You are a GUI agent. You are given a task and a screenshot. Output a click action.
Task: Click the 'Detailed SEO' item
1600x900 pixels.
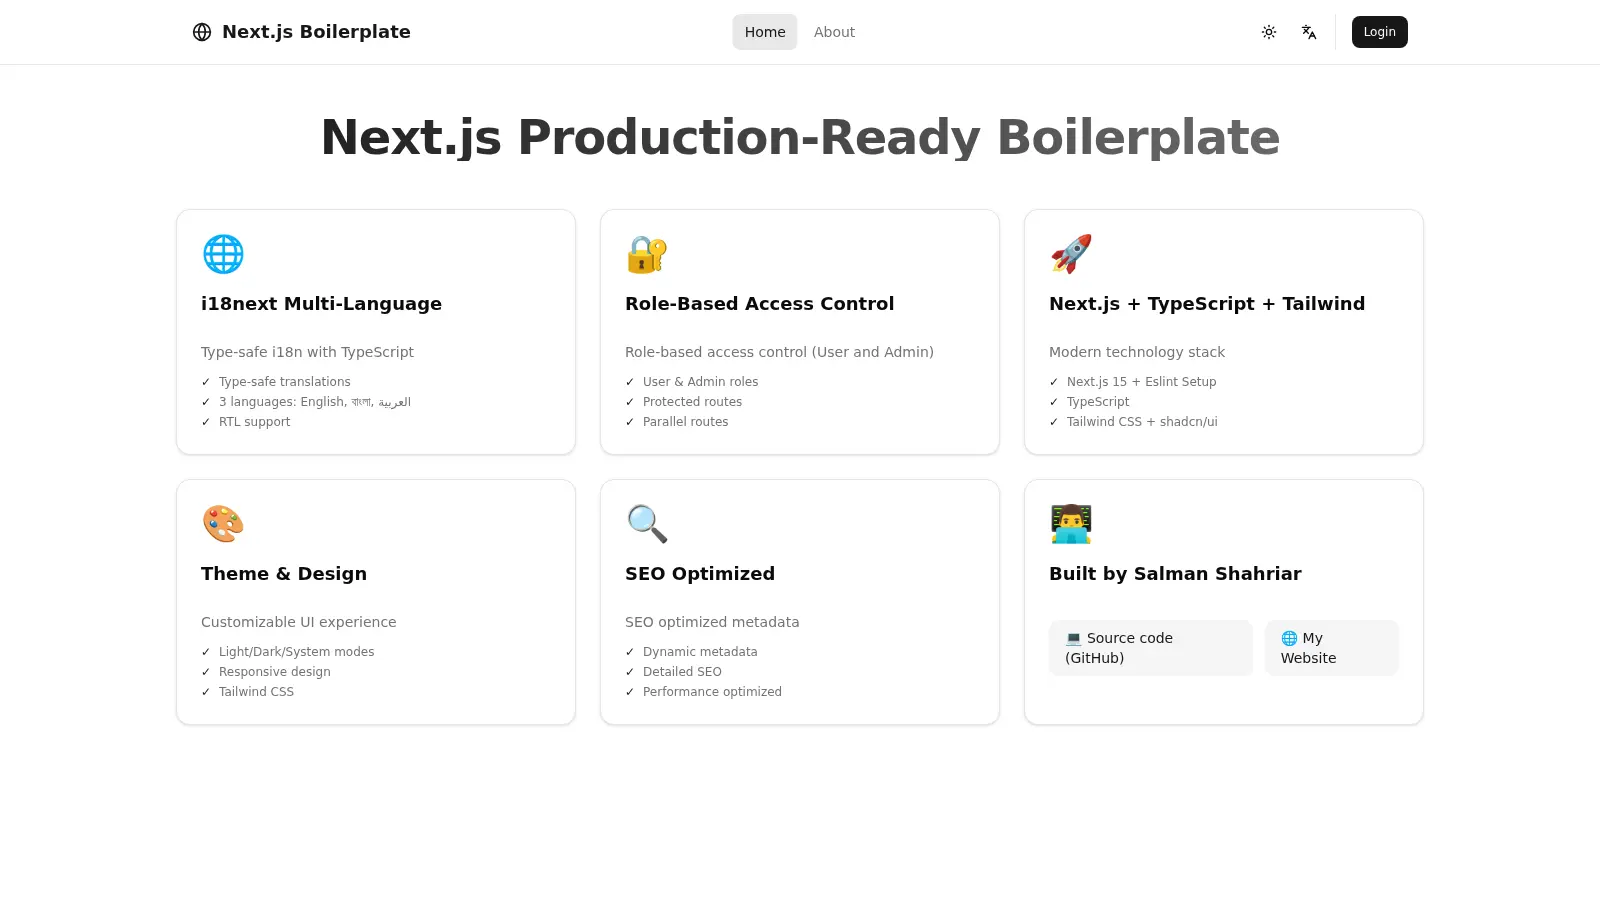click(682, 672)
